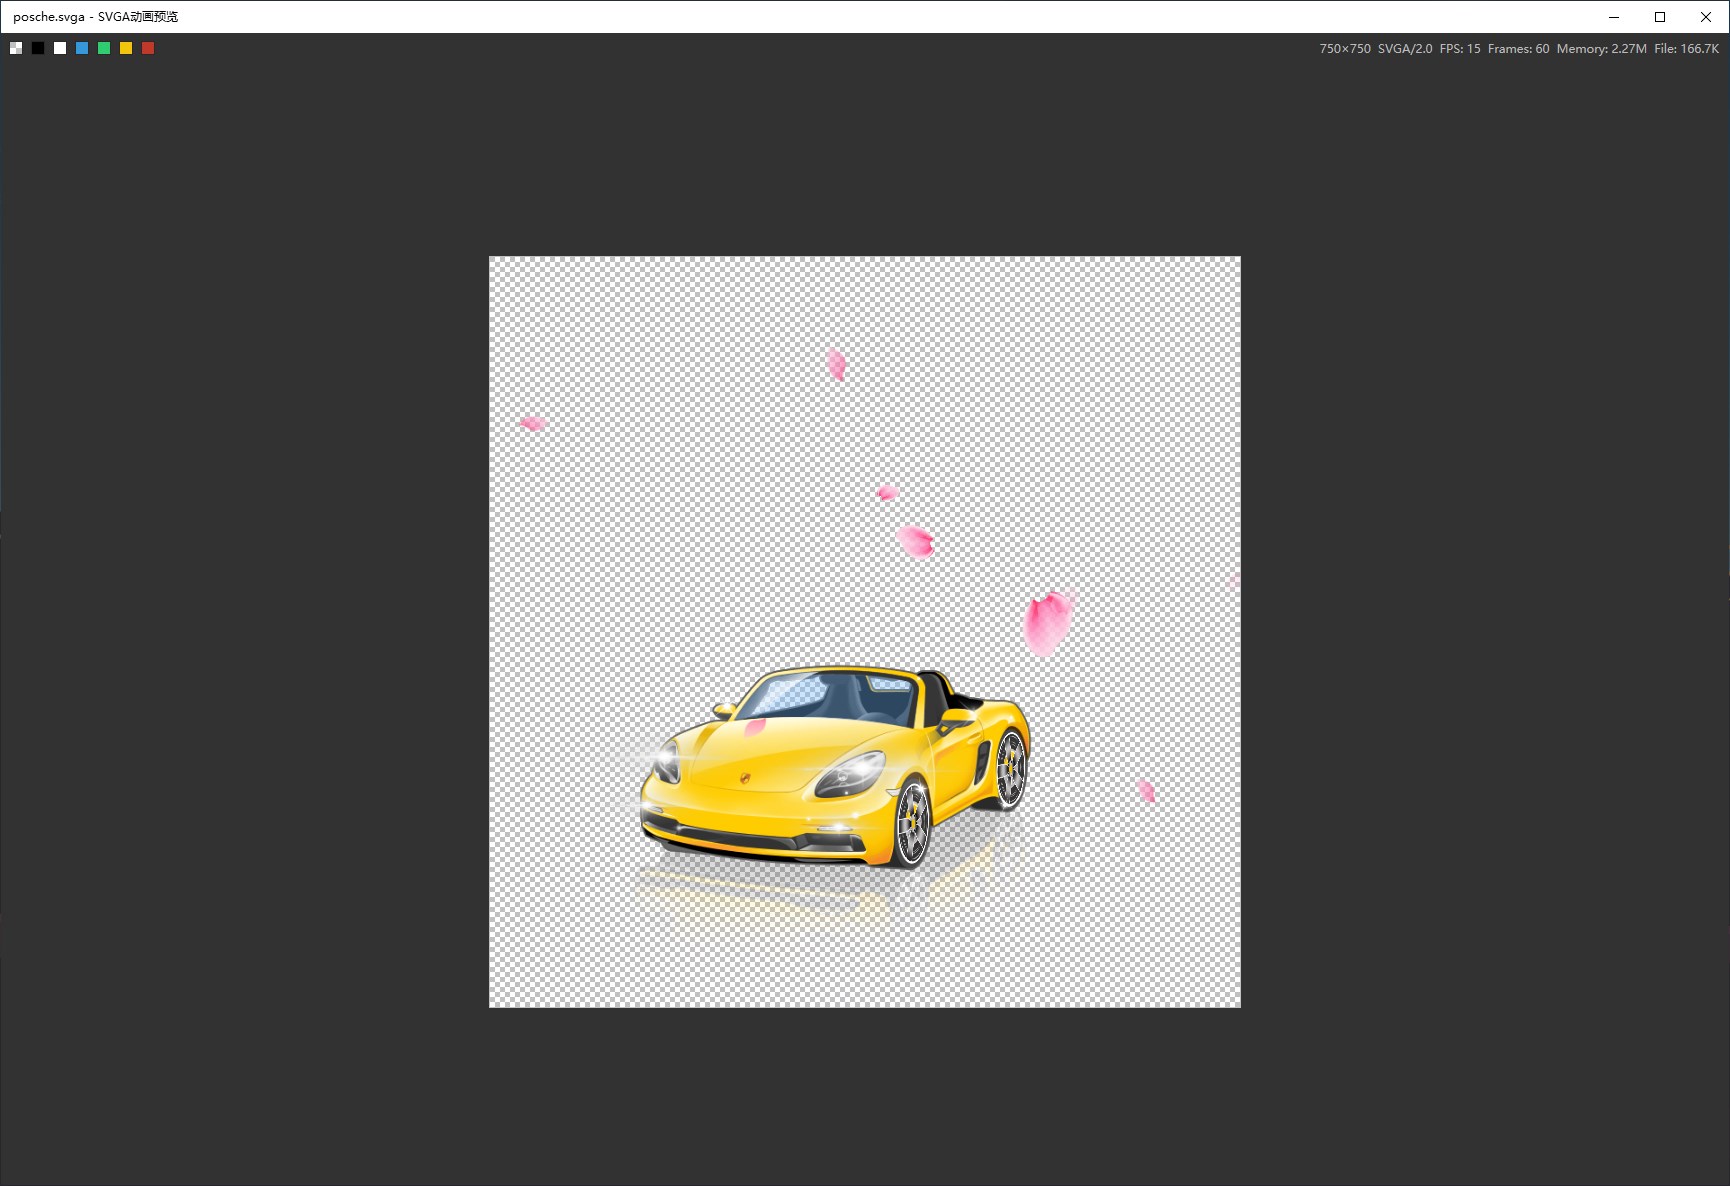Image resolution: width=1730 pixels, height=1186 pixels.
Task: Set canvas background to blue
Action: click(x=82, y=48)
